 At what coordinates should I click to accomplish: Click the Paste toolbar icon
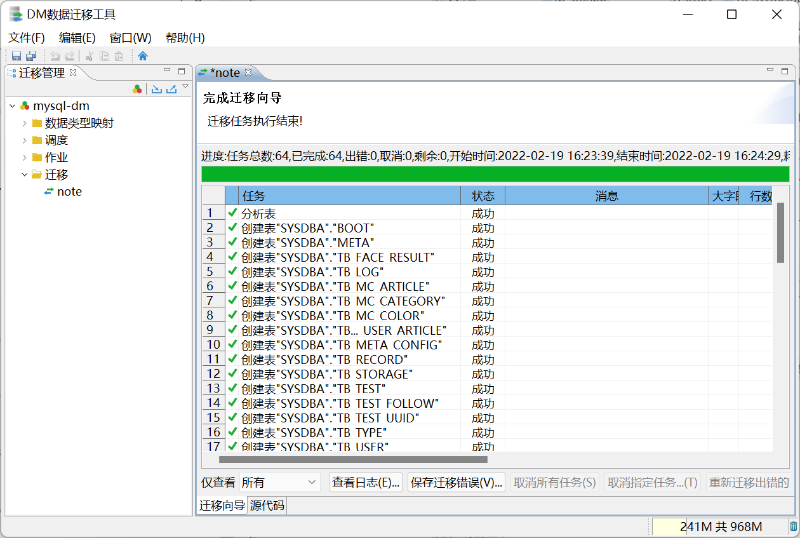[x=119, y=56]
